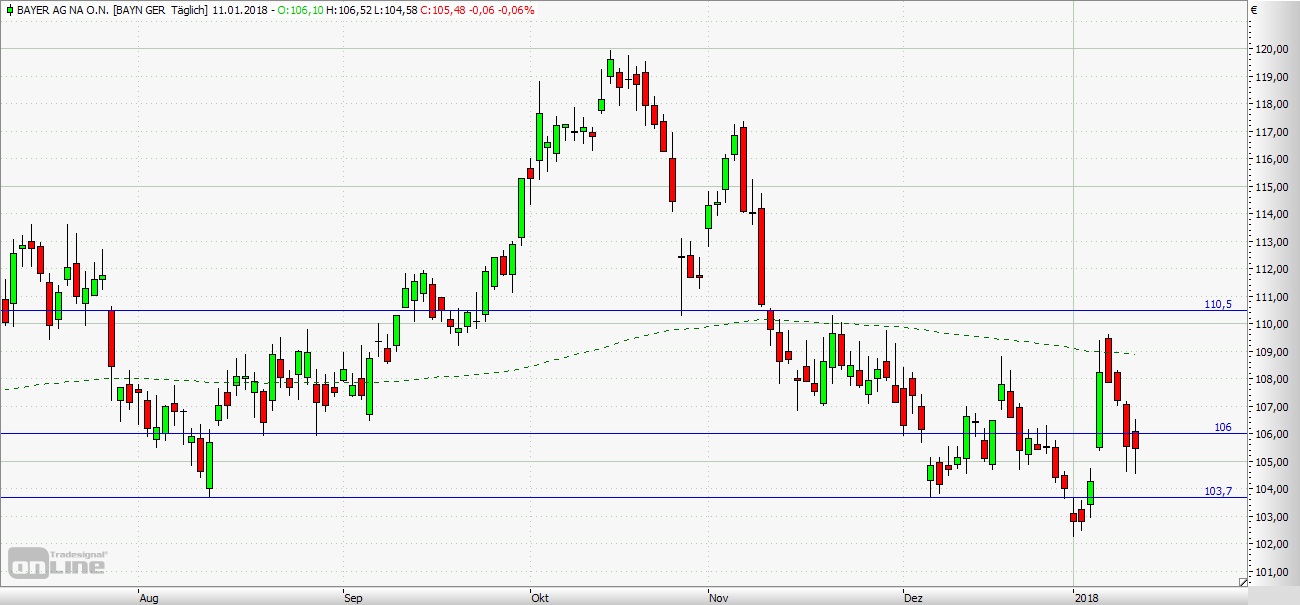Click the Dez label on time axis
Viewport: 1300px width, 605px height.
pos(913,597)
